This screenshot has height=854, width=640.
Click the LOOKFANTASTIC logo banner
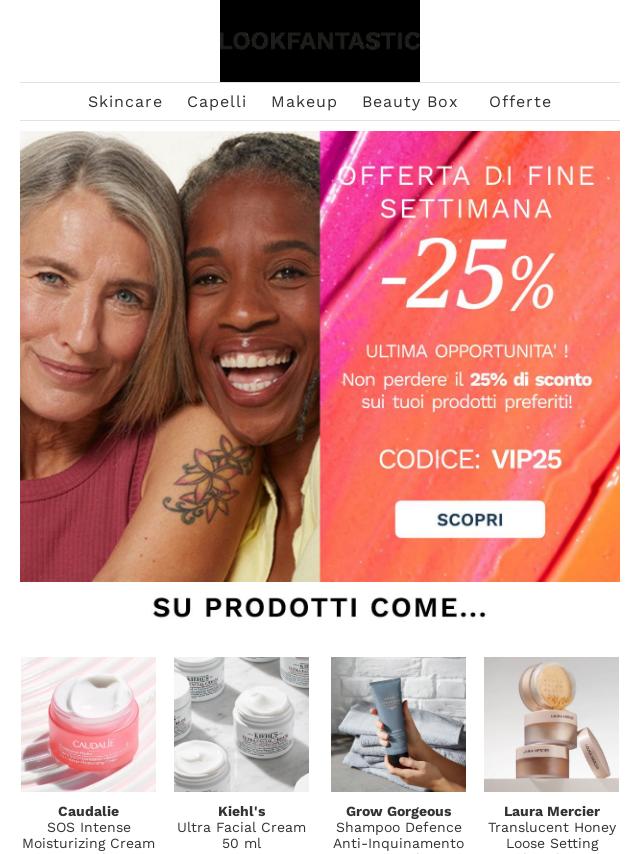320,41
